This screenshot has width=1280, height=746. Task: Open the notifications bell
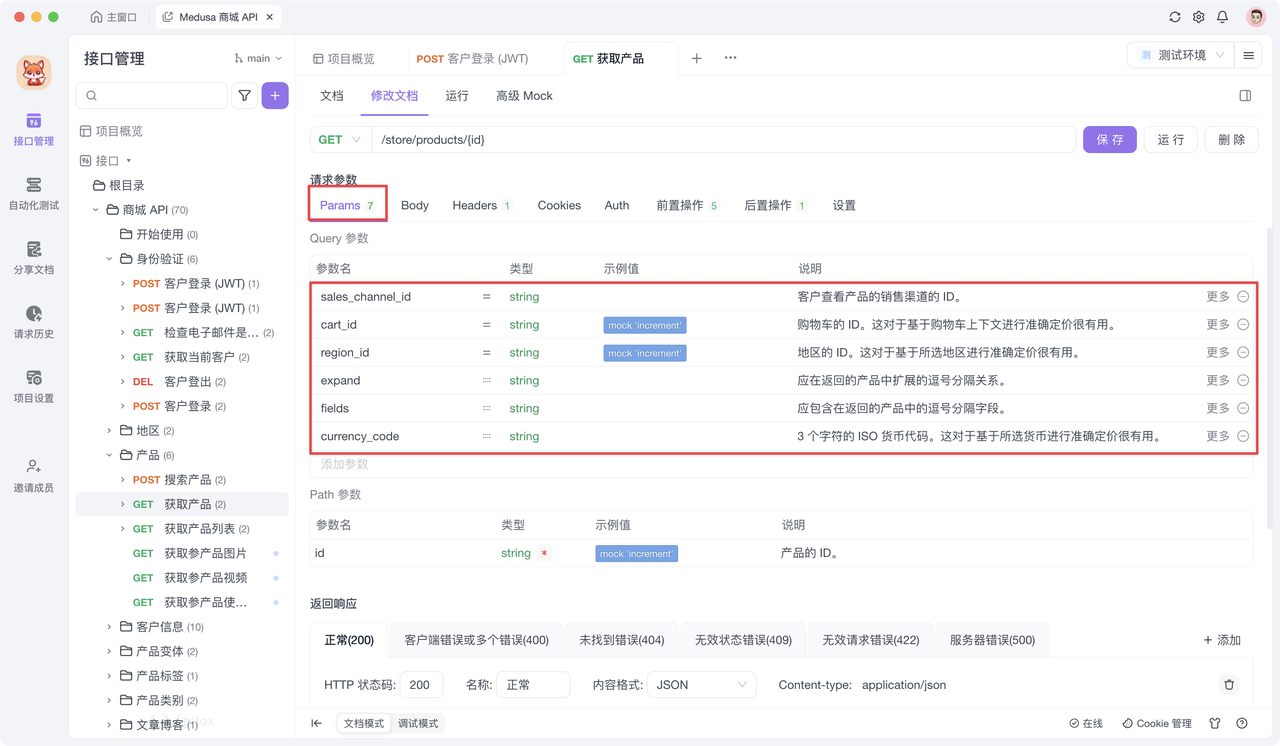(x=1222, y=17)
